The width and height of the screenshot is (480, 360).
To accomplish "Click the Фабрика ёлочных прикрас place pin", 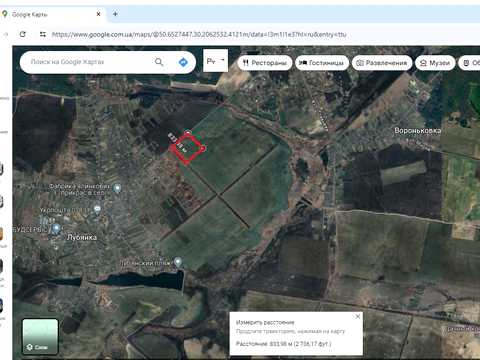I will [x=117, y=188].
